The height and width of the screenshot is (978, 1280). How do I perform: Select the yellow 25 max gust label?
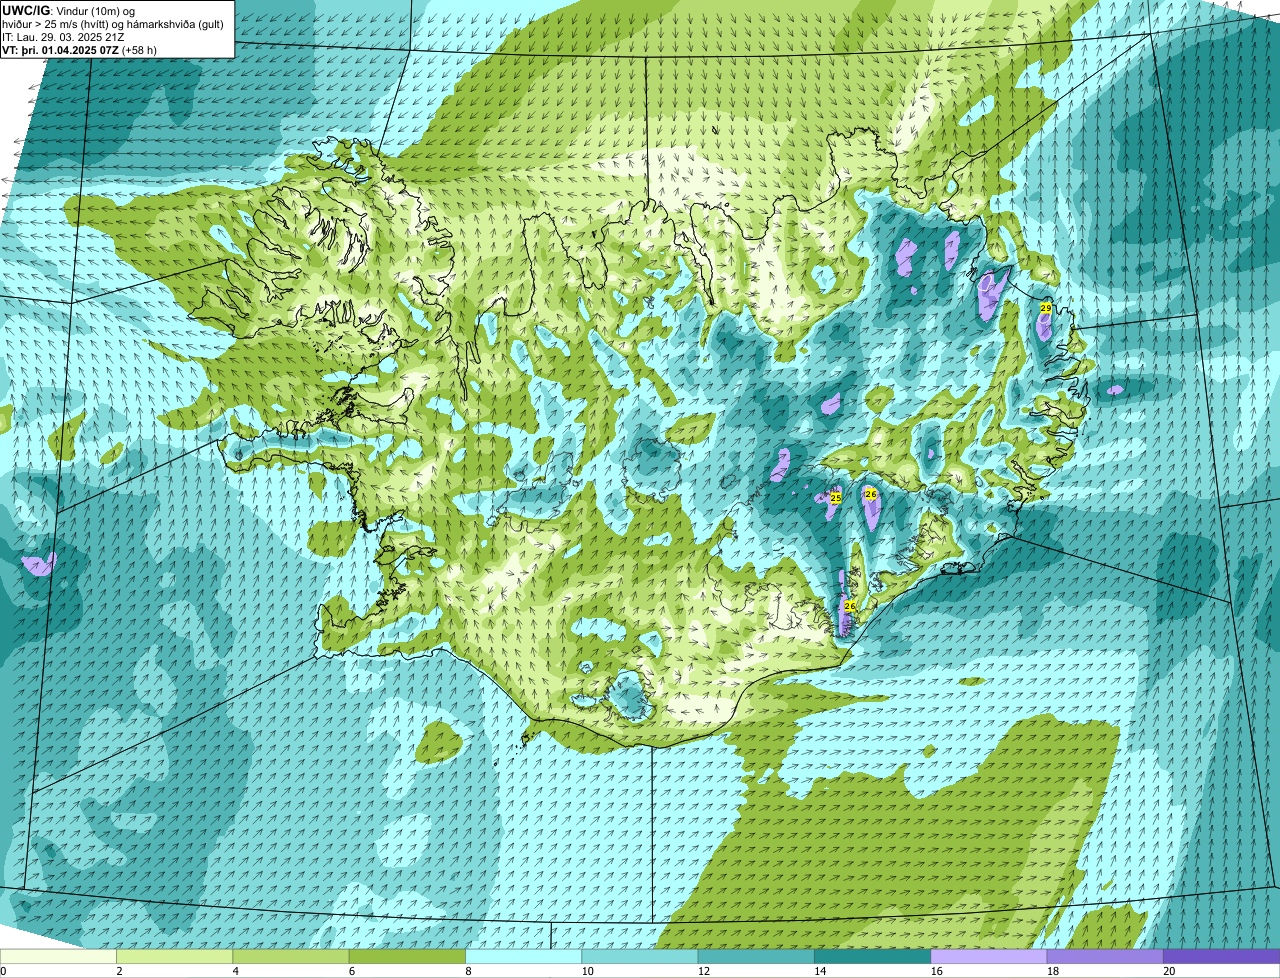[836, 497]
